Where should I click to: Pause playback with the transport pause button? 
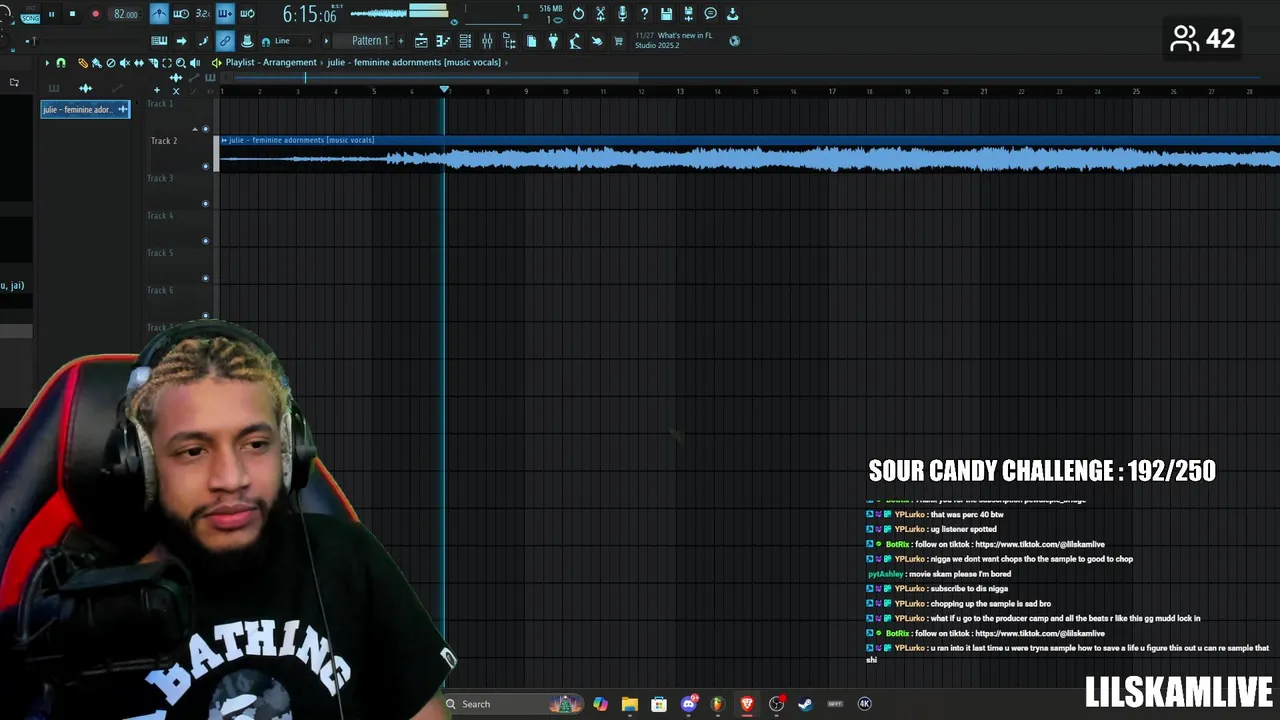click(51, 14)
